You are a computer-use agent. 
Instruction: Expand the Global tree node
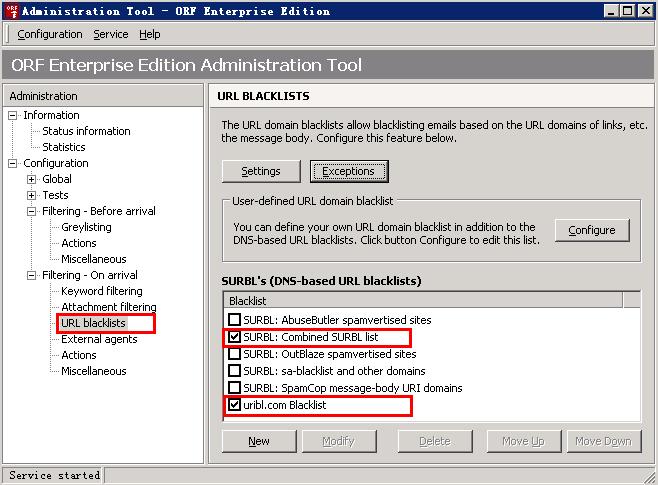(x=32, y=179)
